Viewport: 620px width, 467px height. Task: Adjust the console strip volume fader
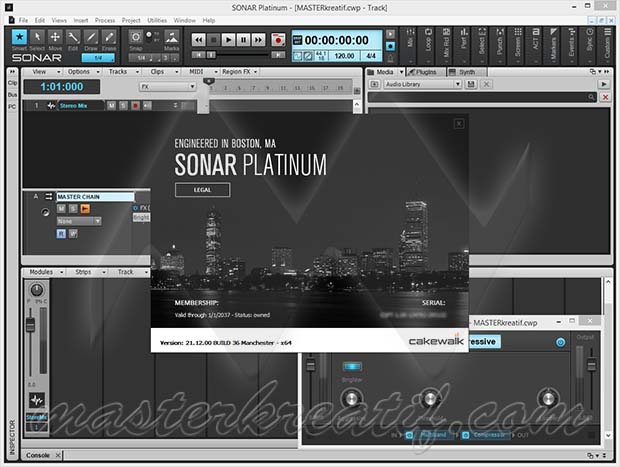pyautogui.click(x=30, y=325)
